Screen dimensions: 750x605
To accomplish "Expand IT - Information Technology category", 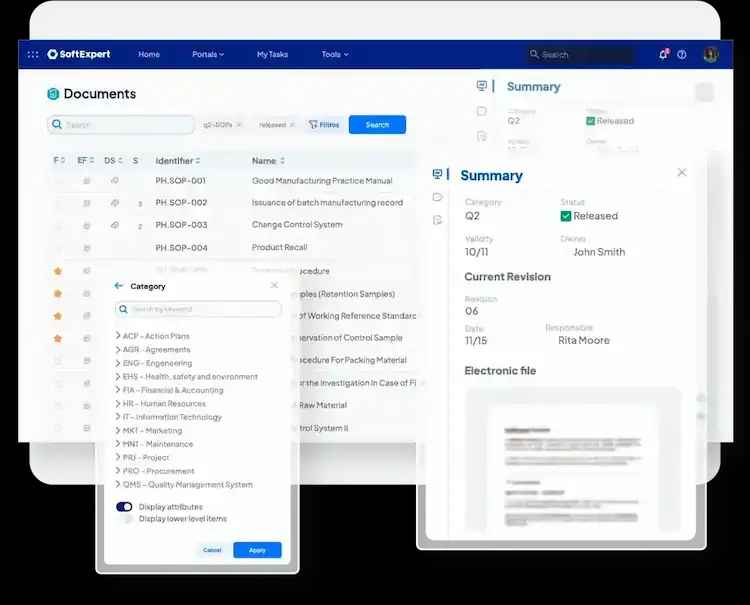I will (118, 417).
